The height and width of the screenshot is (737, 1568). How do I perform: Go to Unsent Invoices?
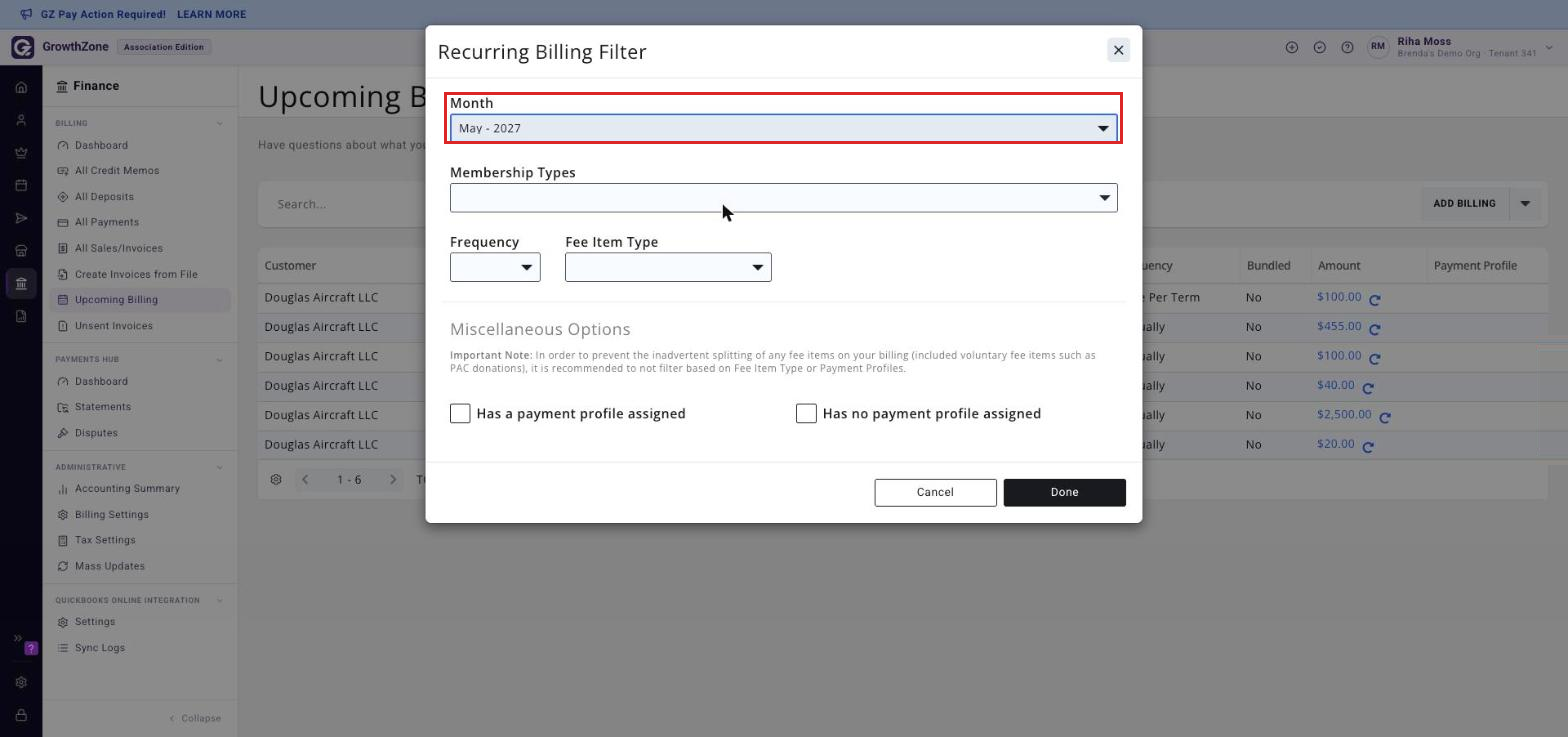(x=114, y=326)
